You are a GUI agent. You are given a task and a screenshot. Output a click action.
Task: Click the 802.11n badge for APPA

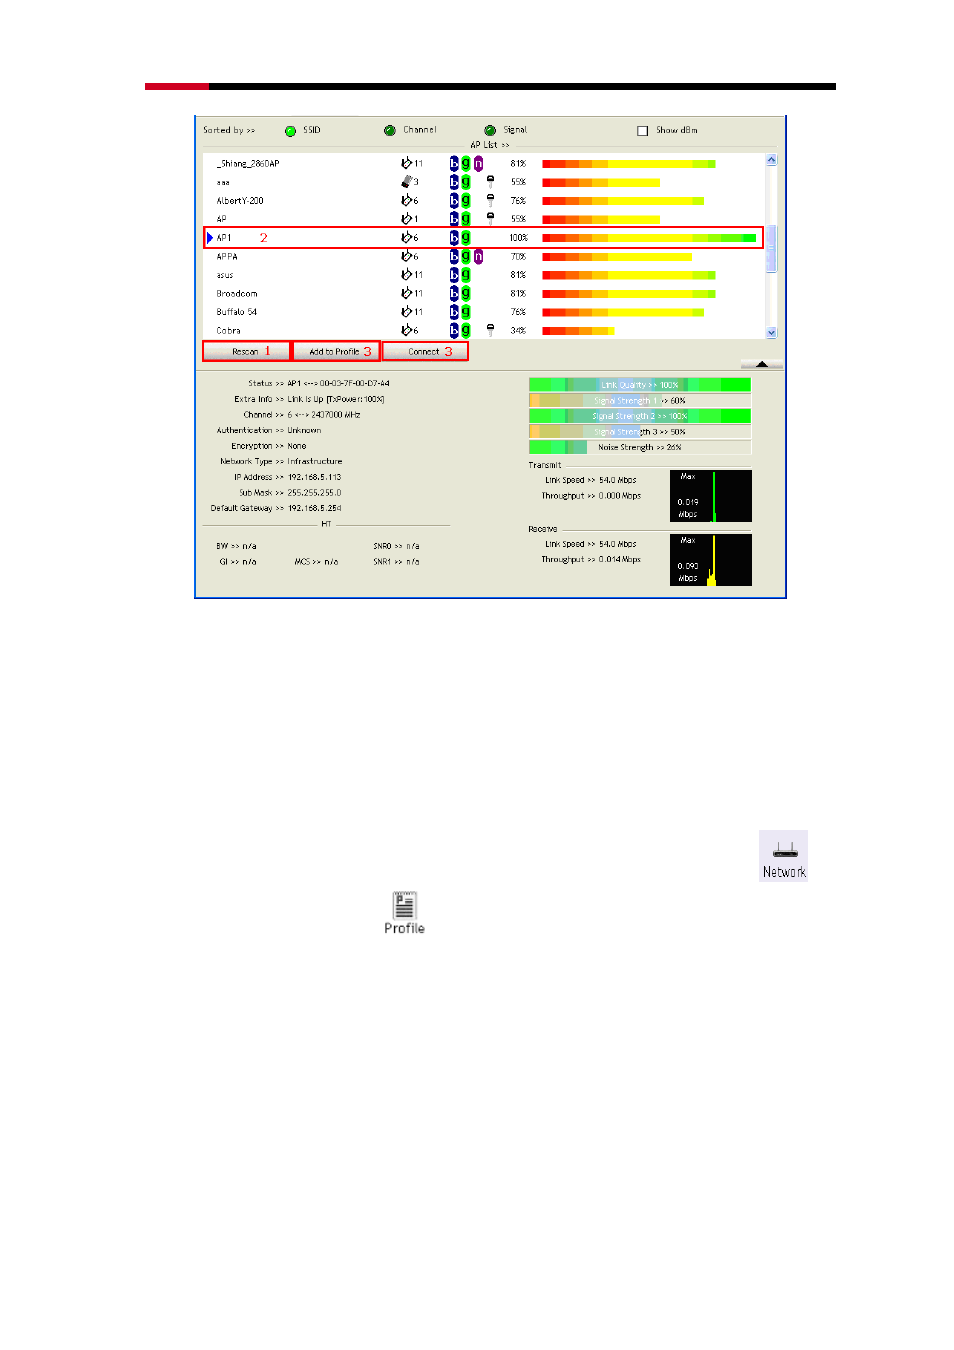(x=479, y=256)
